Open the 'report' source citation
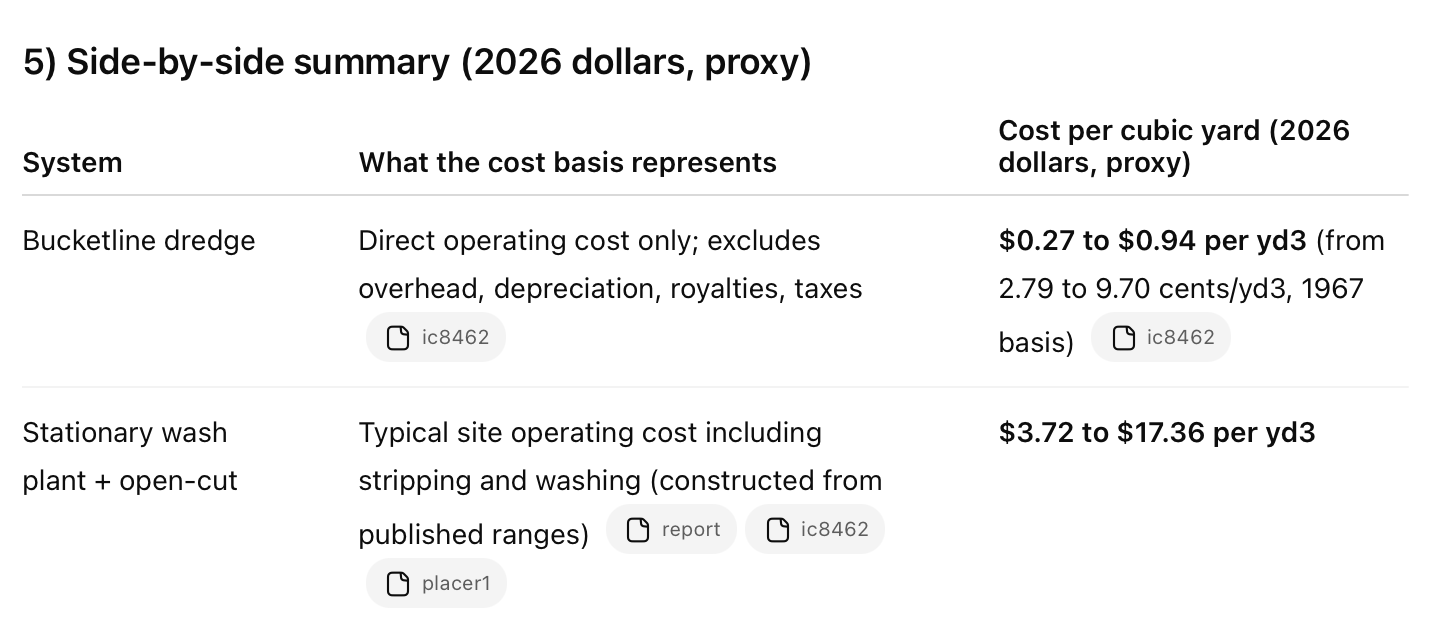 point(671,530)
